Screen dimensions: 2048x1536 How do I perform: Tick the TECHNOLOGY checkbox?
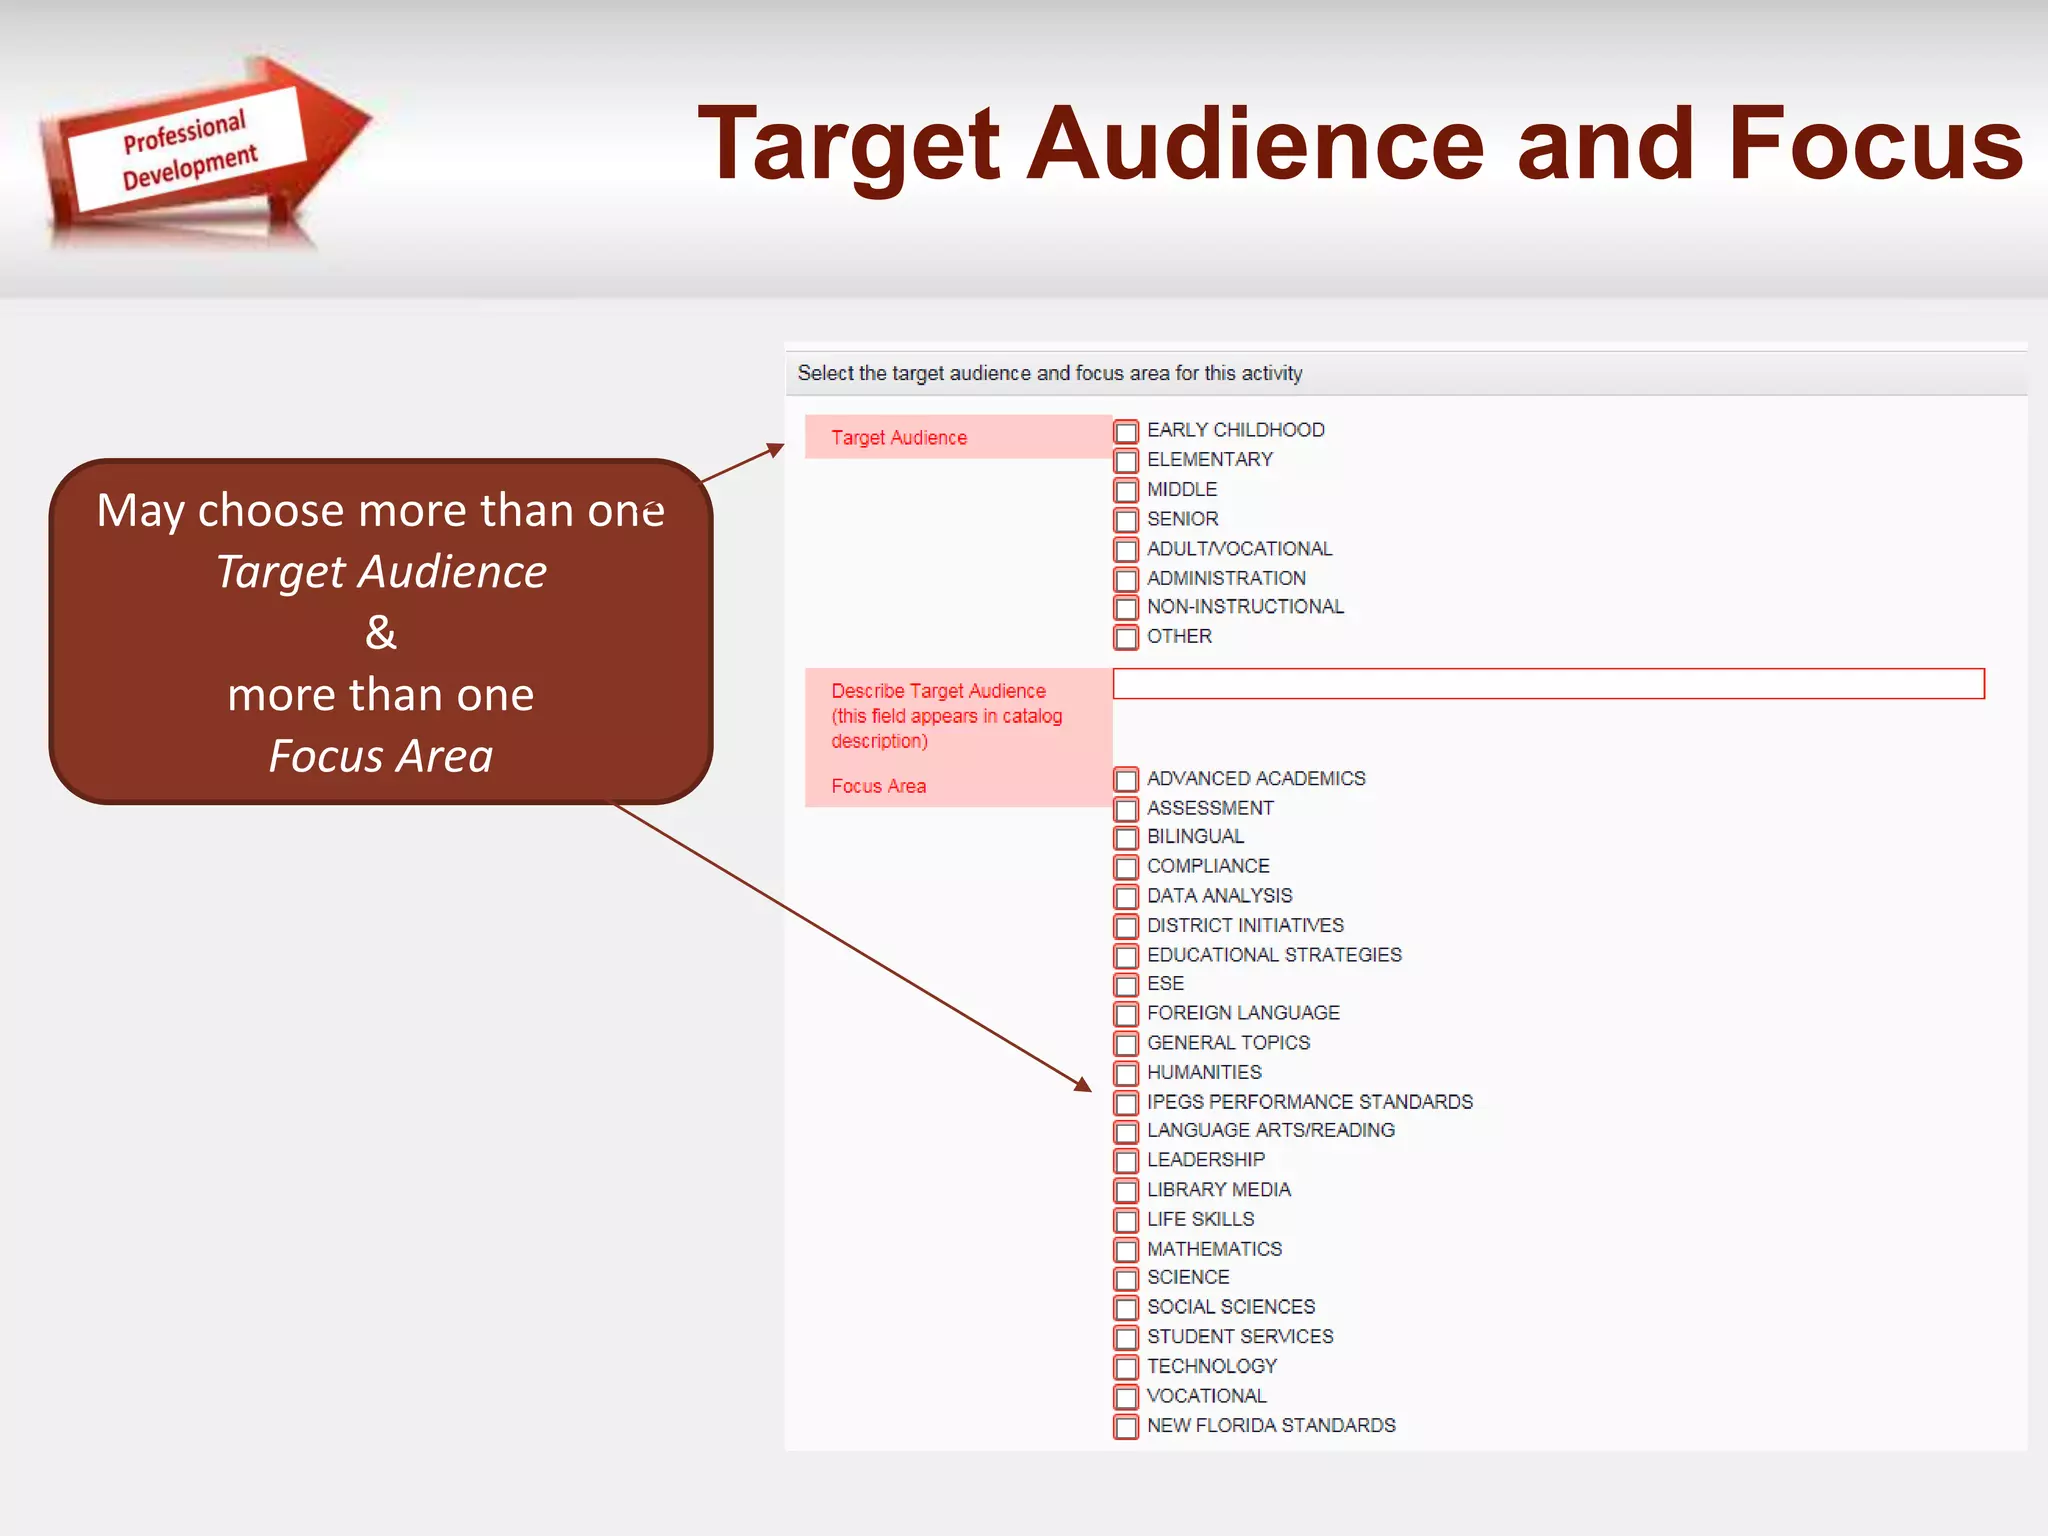[1126, 1368]
